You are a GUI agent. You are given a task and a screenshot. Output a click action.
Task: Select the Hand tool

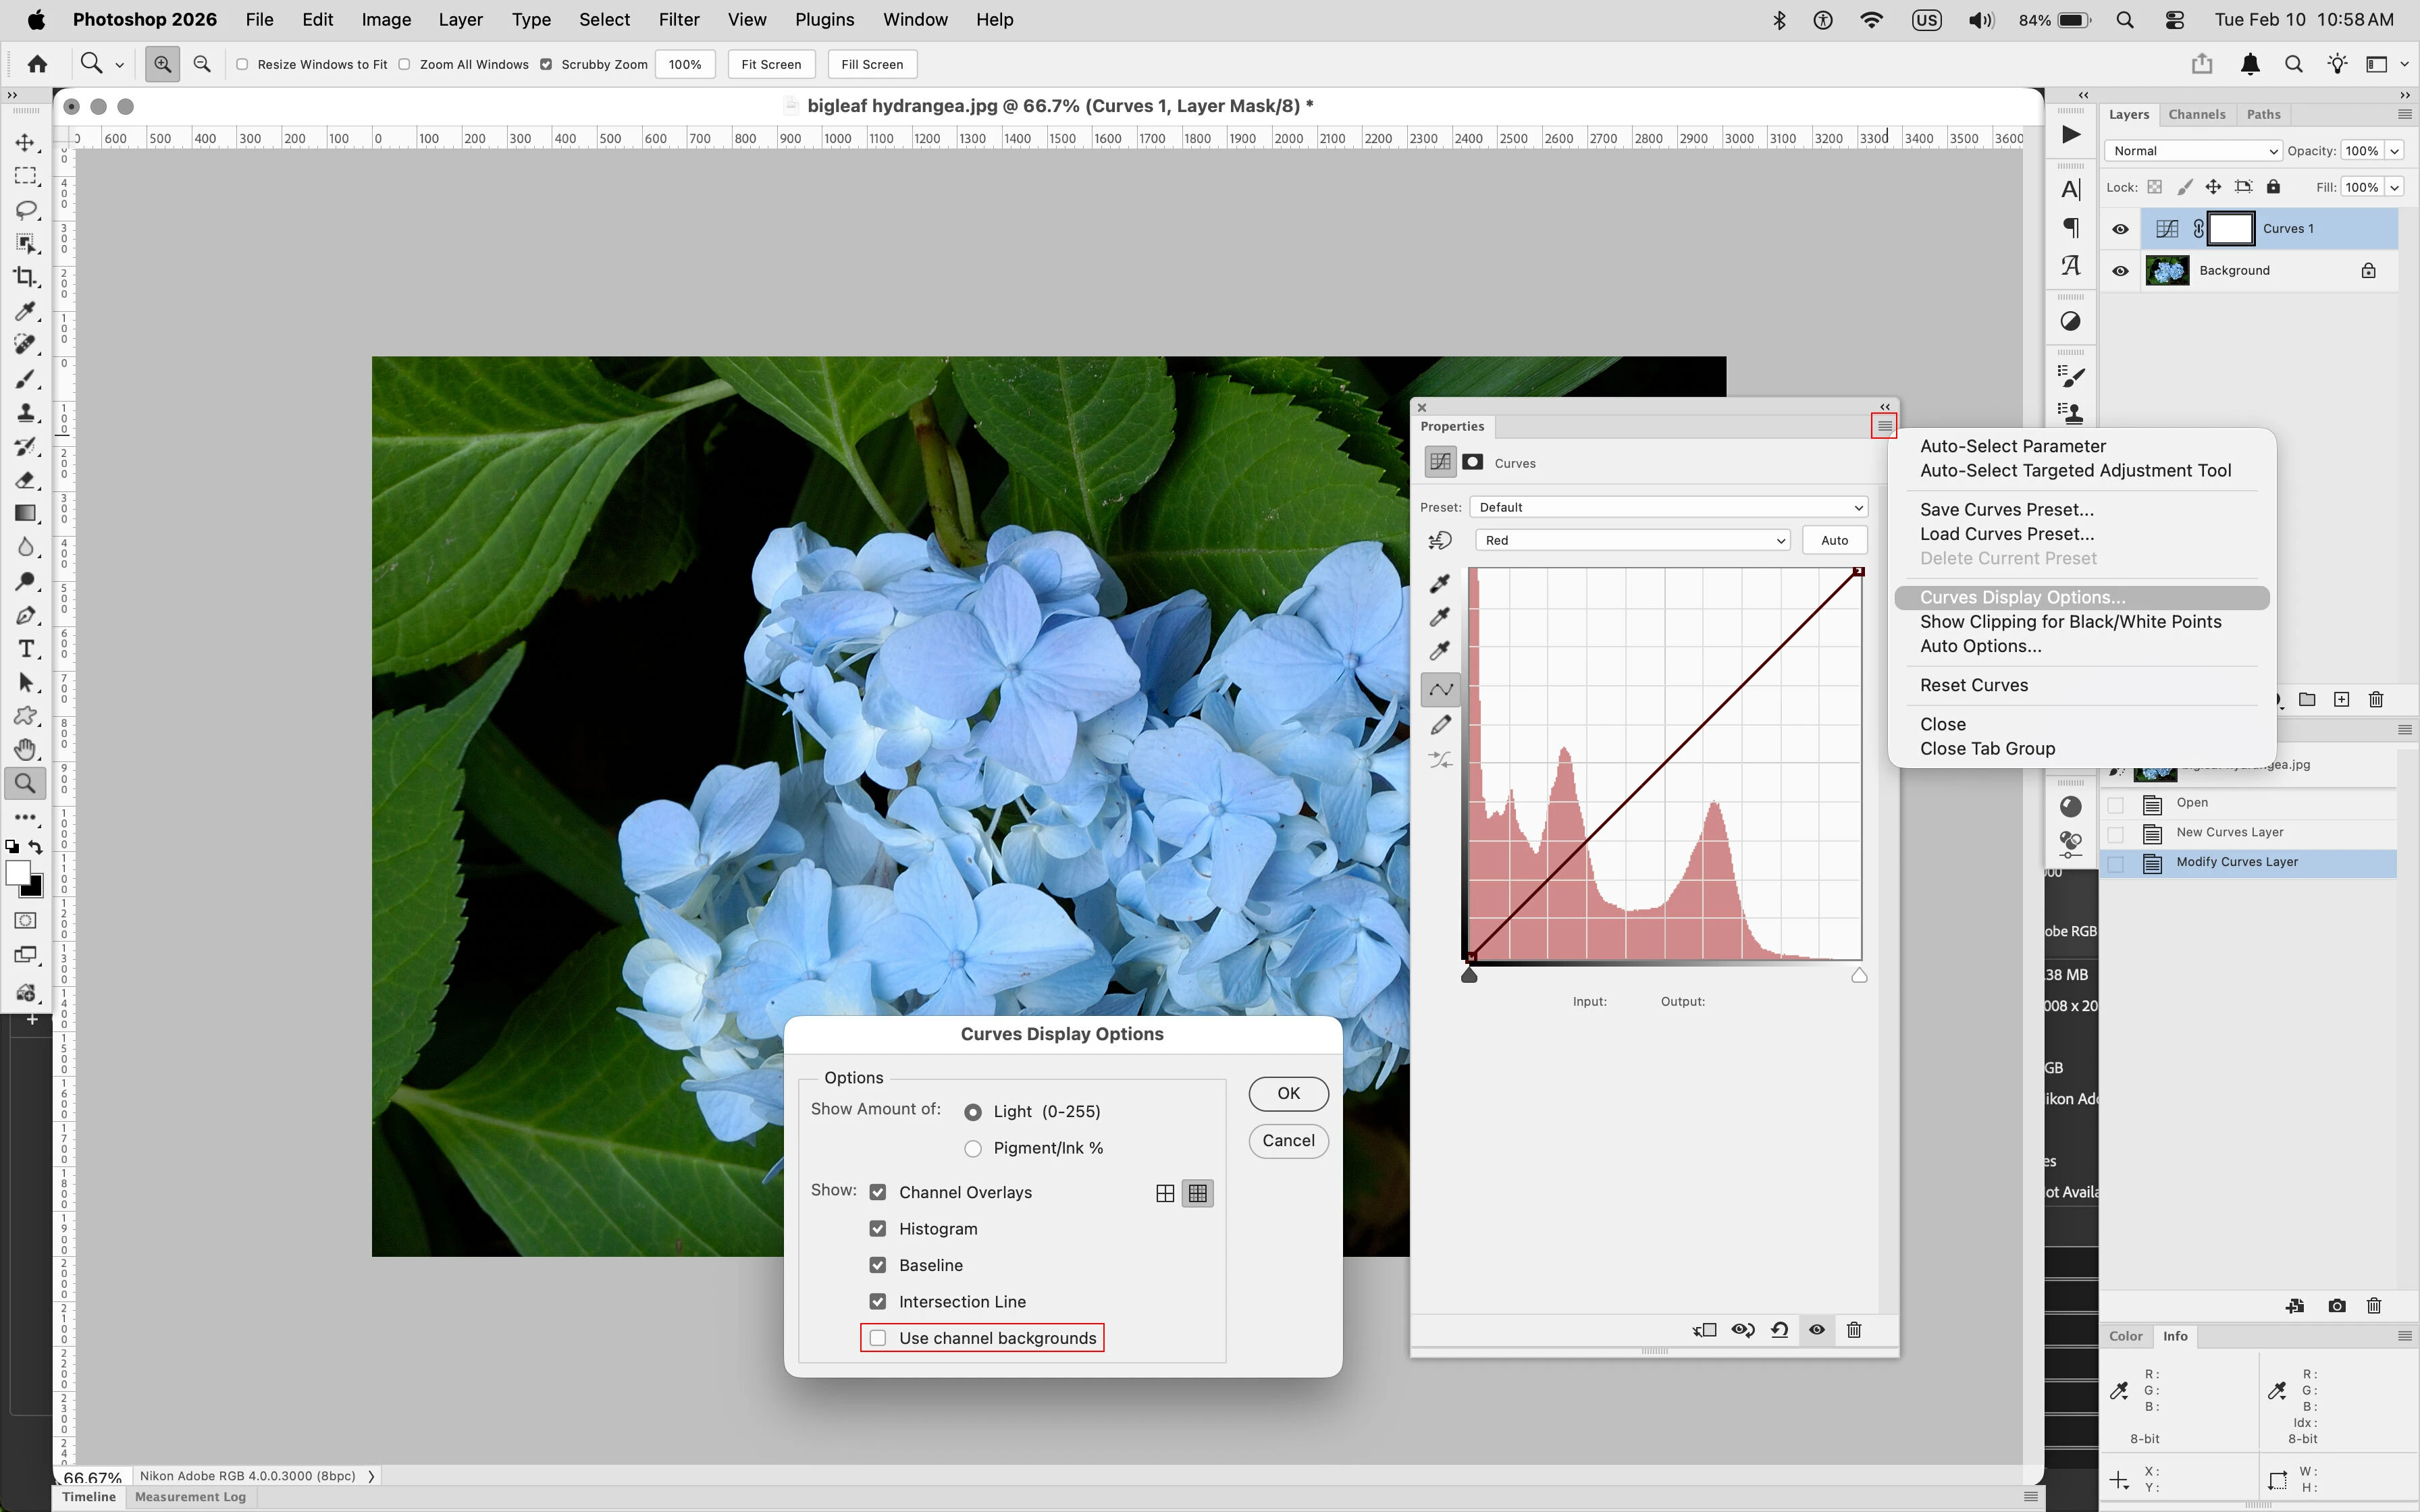[x=26, y=749]
